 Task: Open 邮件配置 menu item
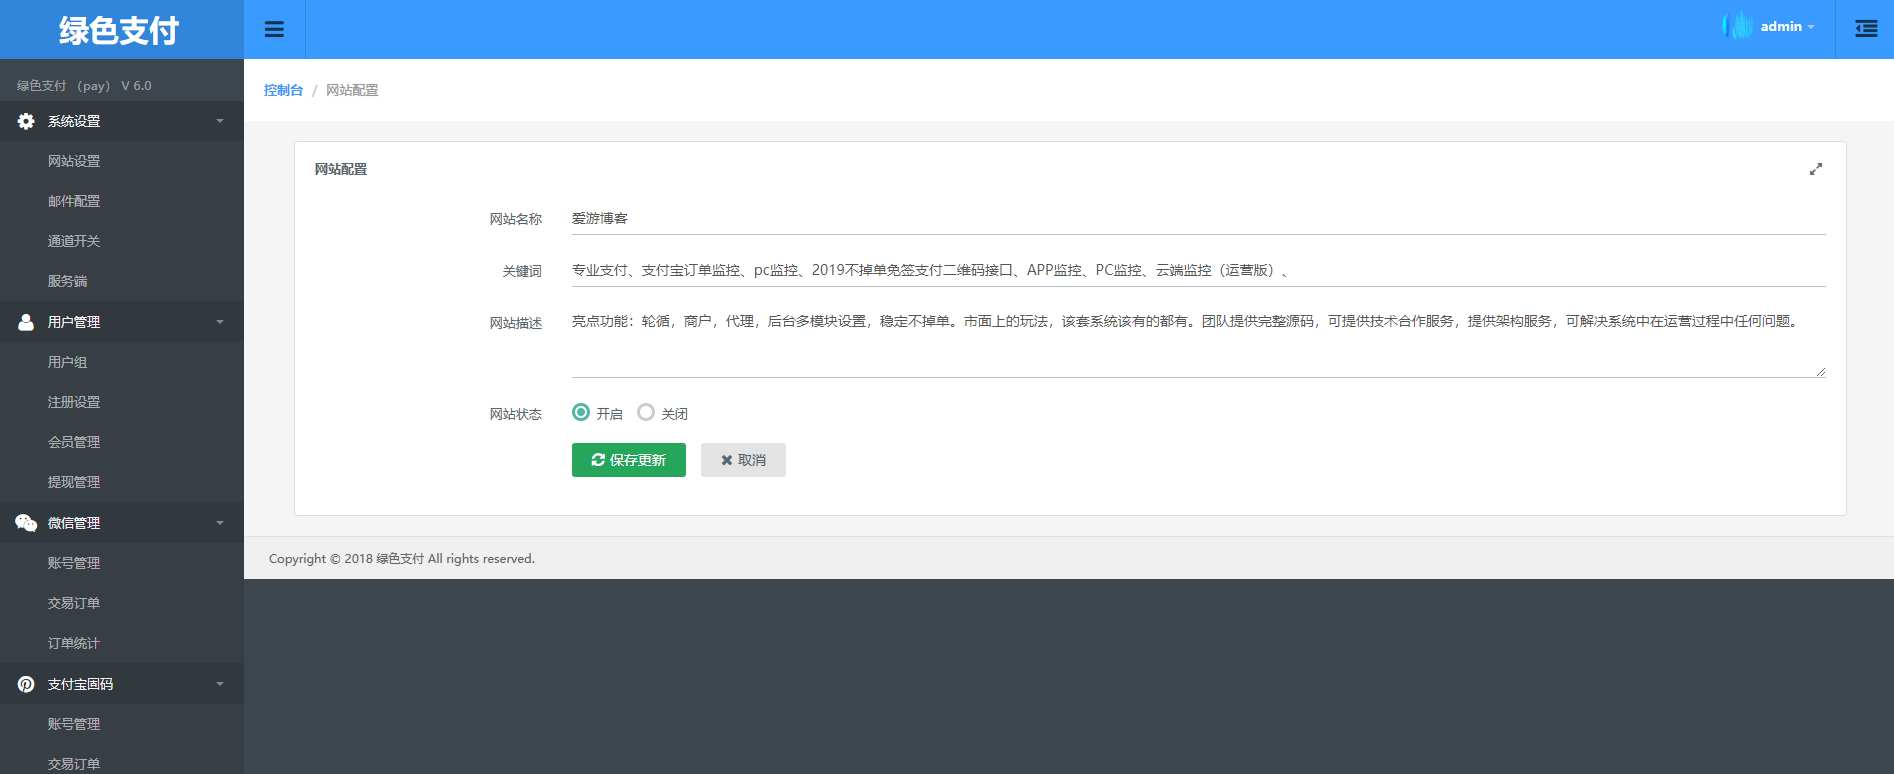[122, 201]
